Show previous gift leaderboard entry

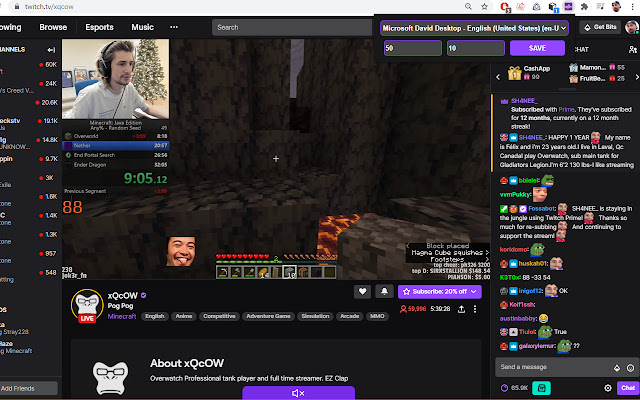(498, 77)
